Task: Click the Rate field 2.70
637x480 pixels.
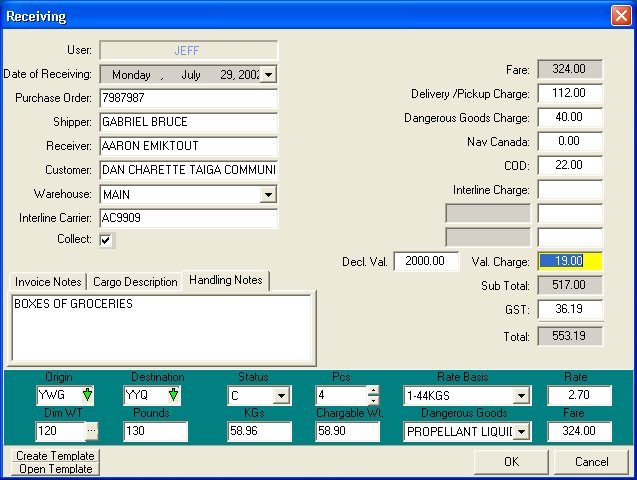Action: 579,395
